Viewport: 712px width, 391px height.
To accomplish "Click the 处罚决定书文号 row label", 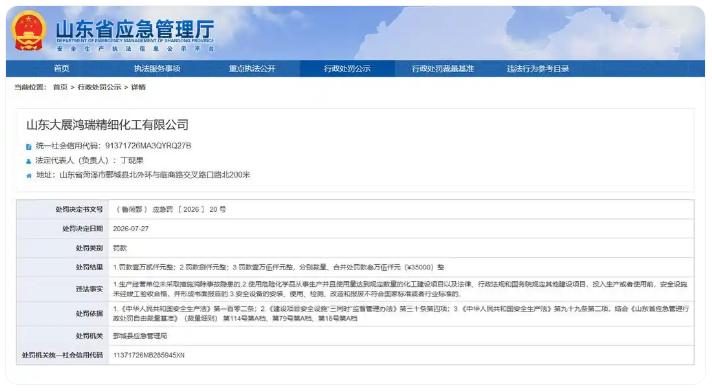I will [x=79, y=209].
